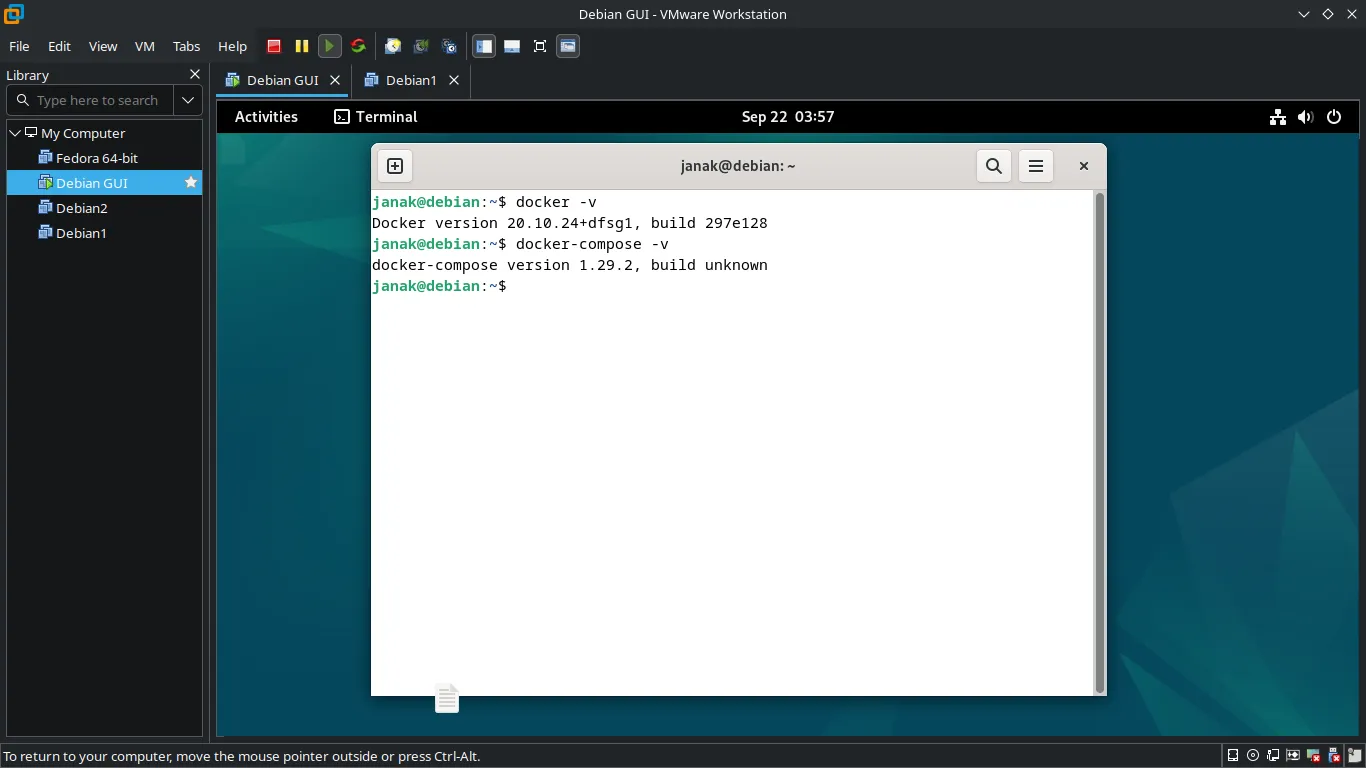Switch to the Debian1 tab
The height and width of the screenshot is (768, 1366).
point(410,80)
